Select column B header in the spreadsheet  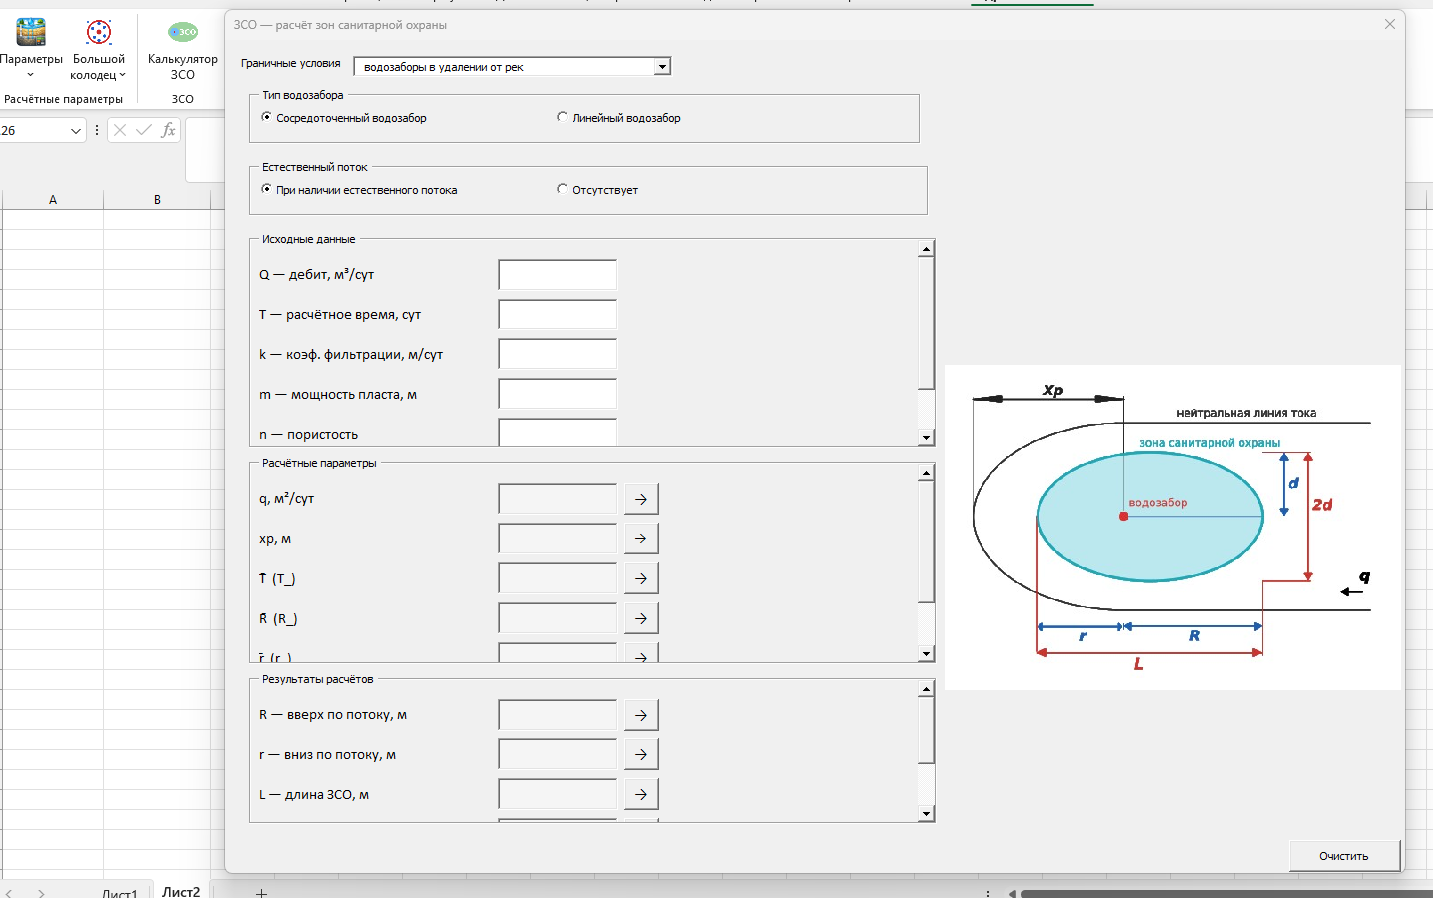[x=157, y=200]
